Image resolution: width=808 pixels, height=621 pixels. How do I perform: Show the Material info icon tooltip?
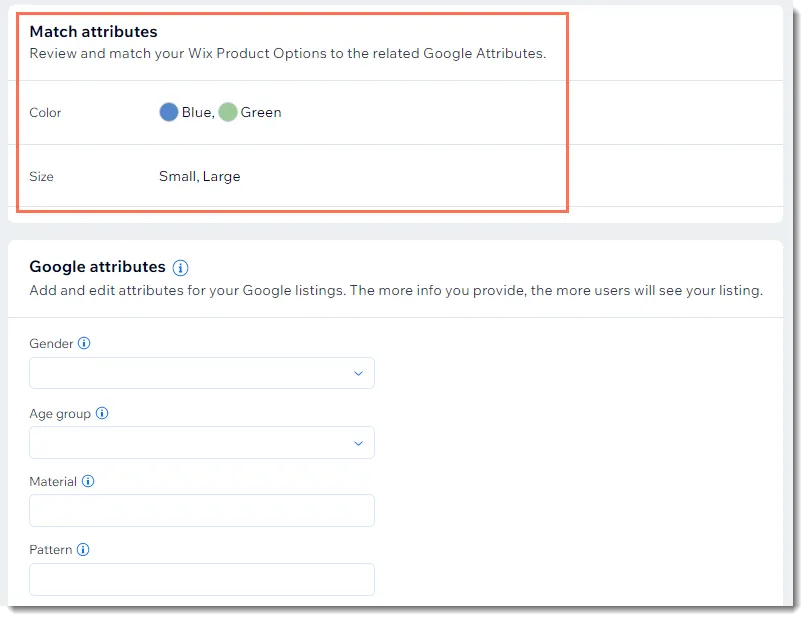coord(88,481)
